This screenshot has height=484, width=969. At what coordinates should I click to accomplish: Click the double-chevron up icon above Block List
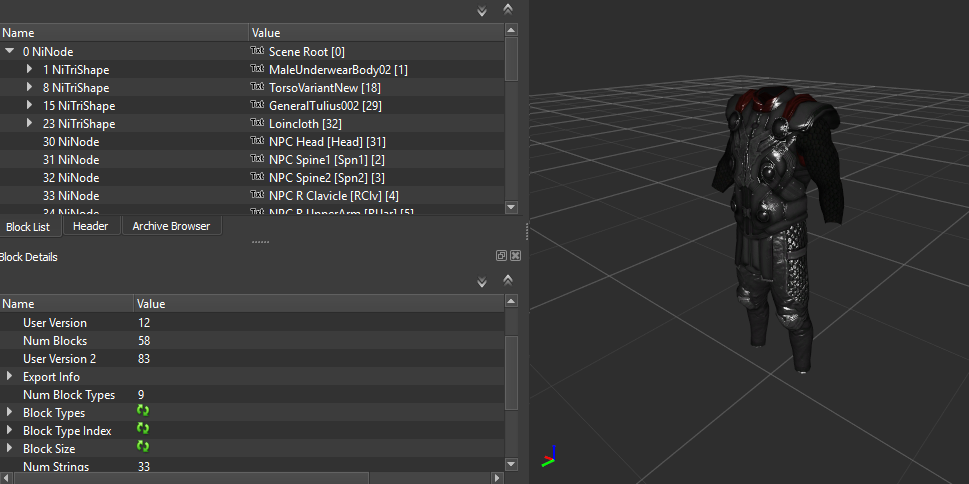coord(508,9)
